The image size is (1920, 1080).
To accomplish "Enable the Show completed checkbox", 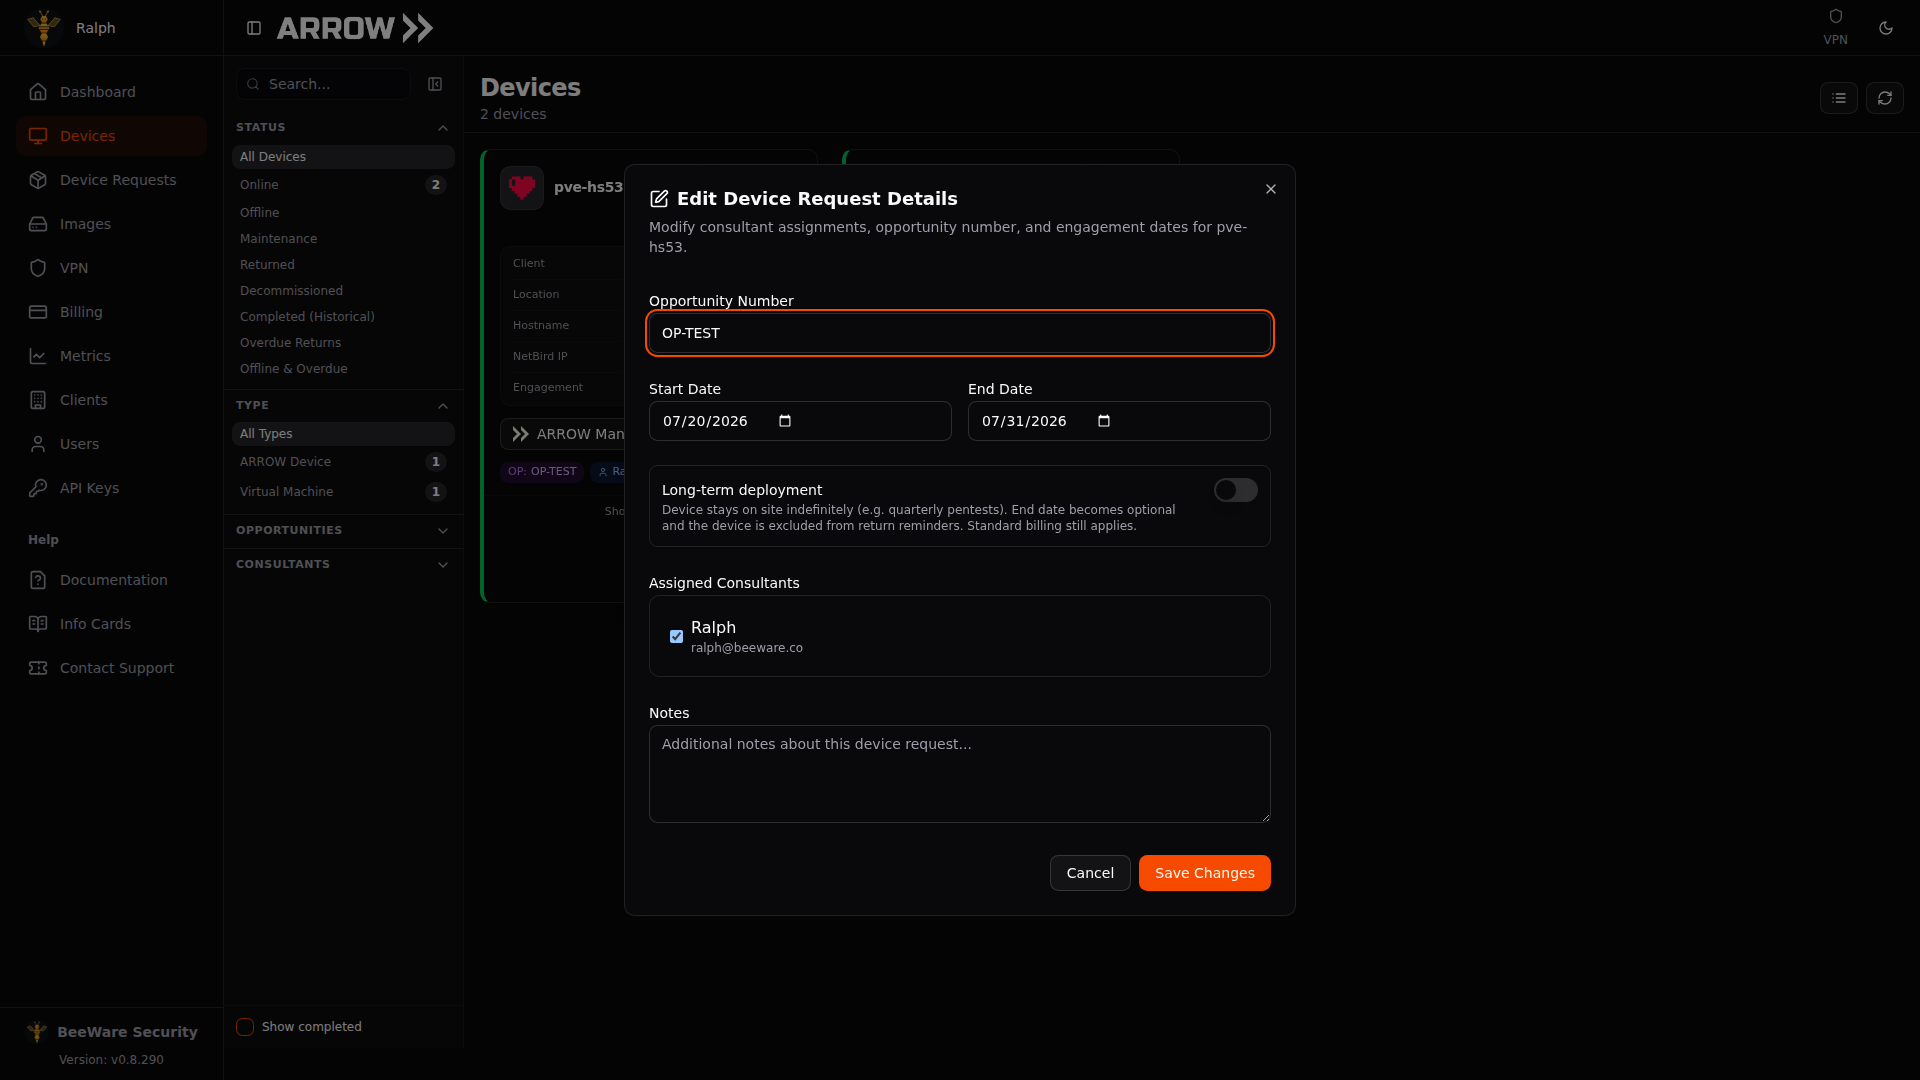I will 245,1027.
